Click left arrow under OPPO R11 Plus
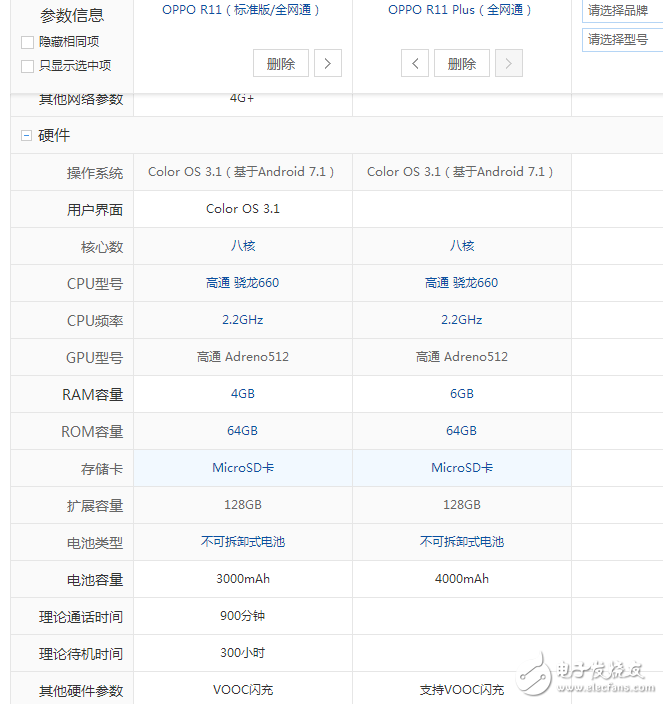The height and width of the screenshot is (704, 663). point(416,64)
